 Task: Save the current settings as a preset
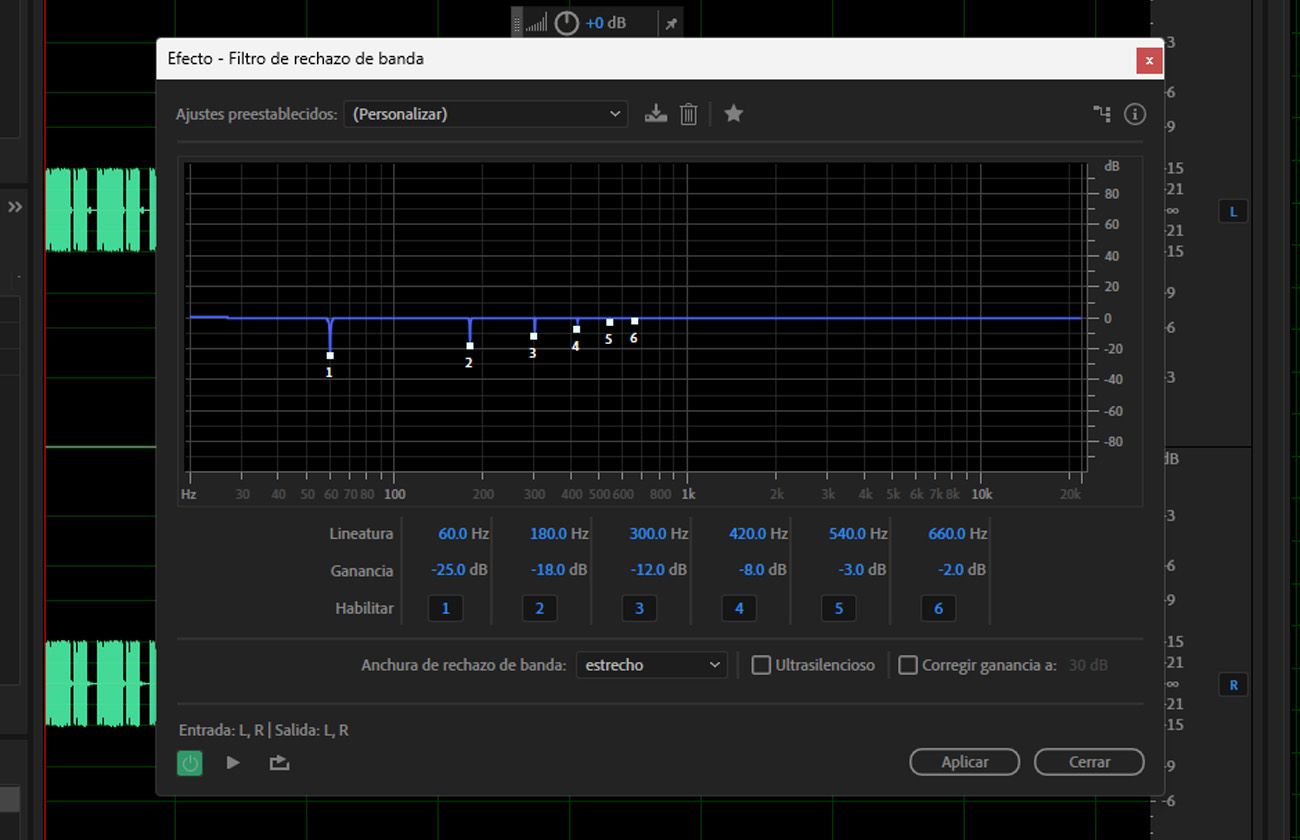pyautogui.click(x=656, y=113)
